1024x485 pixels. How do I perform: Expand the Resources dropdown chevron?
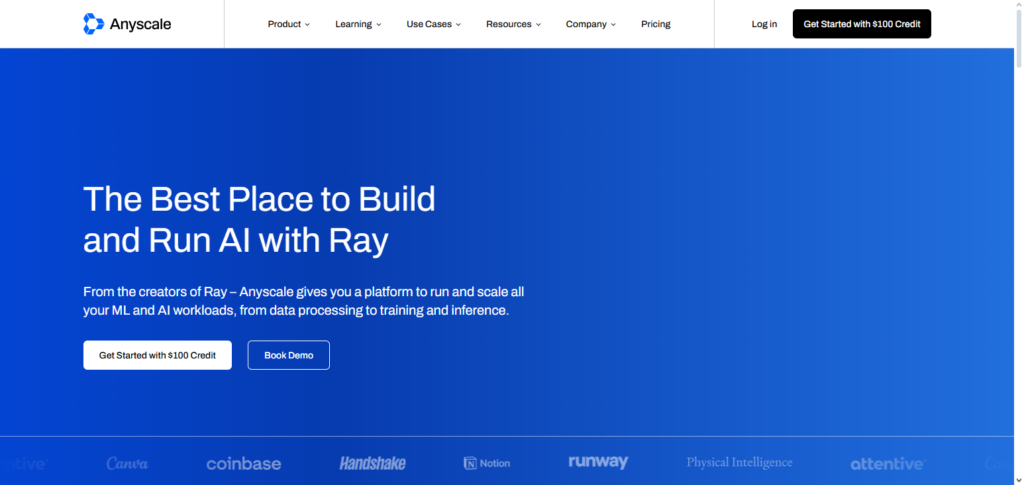[x=538, y=25]
